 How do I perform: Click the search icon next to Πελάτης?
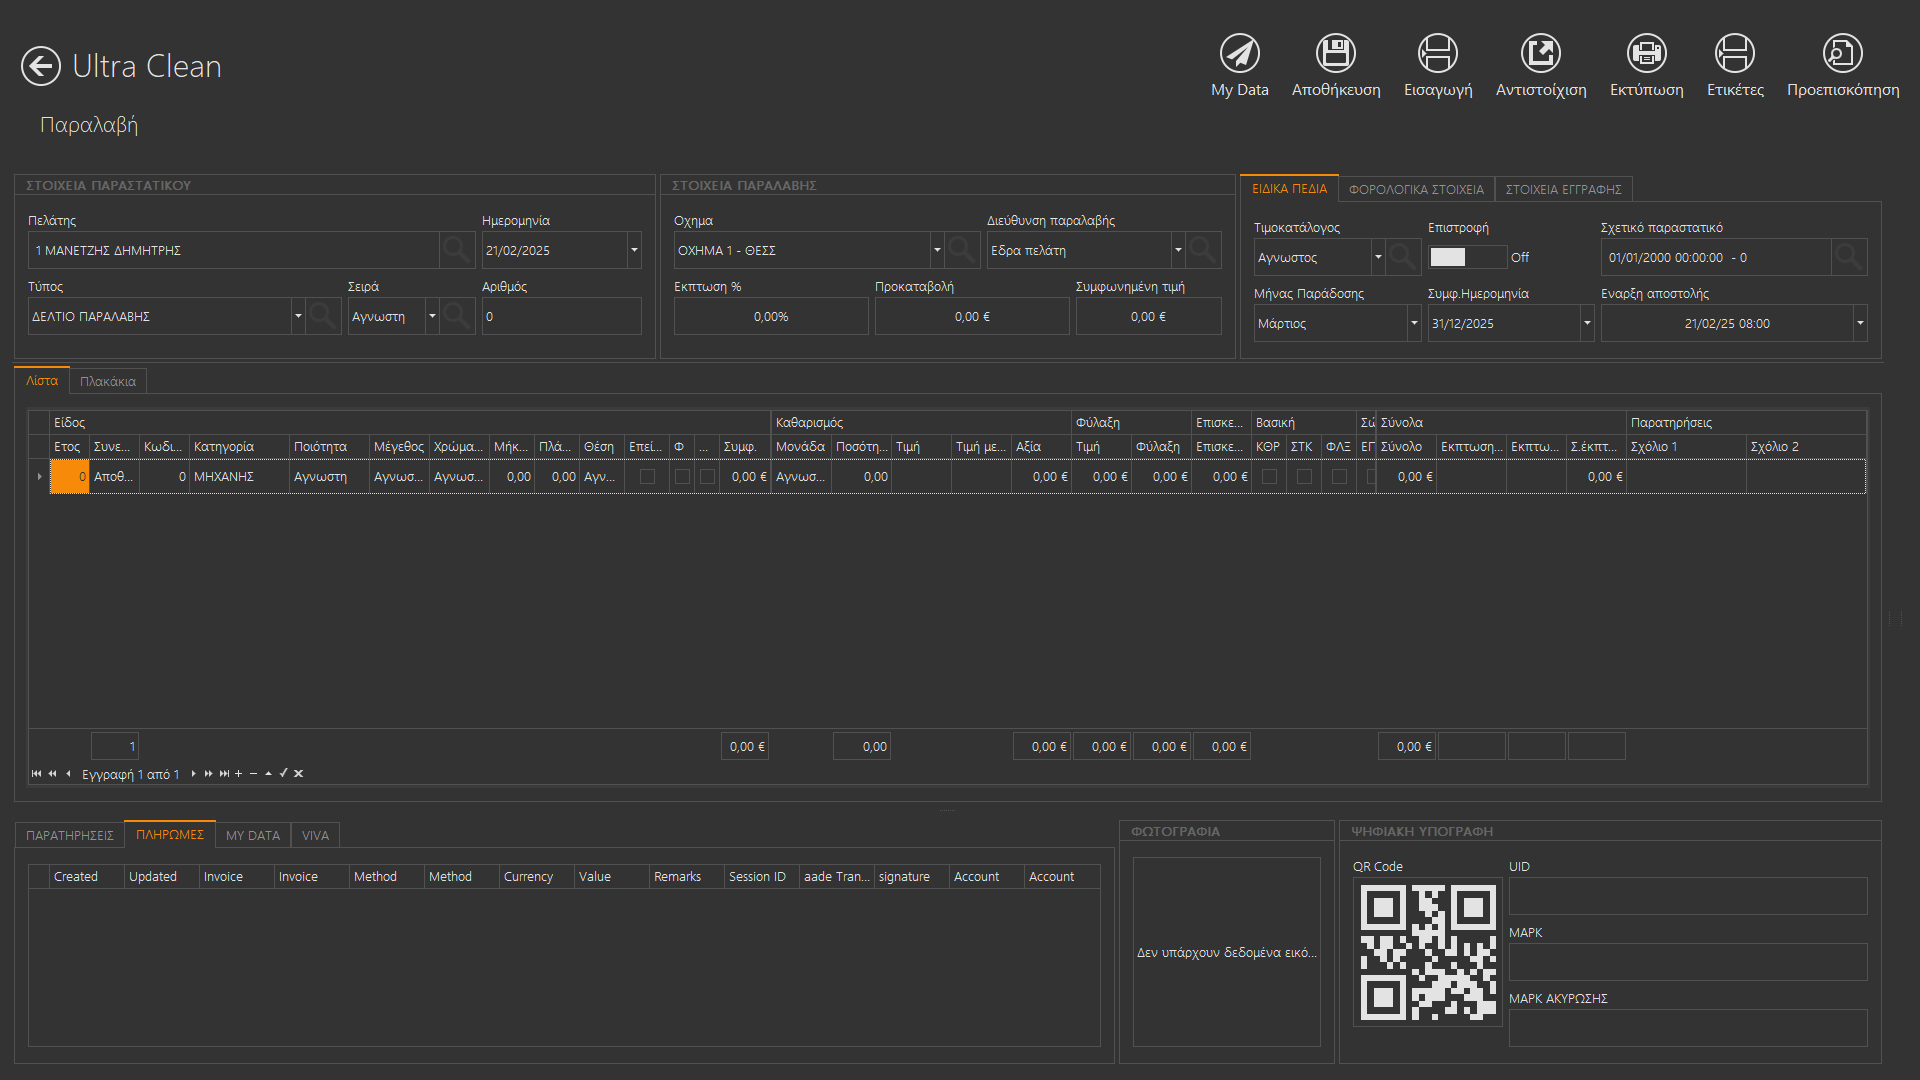click(x=457, y=250)
